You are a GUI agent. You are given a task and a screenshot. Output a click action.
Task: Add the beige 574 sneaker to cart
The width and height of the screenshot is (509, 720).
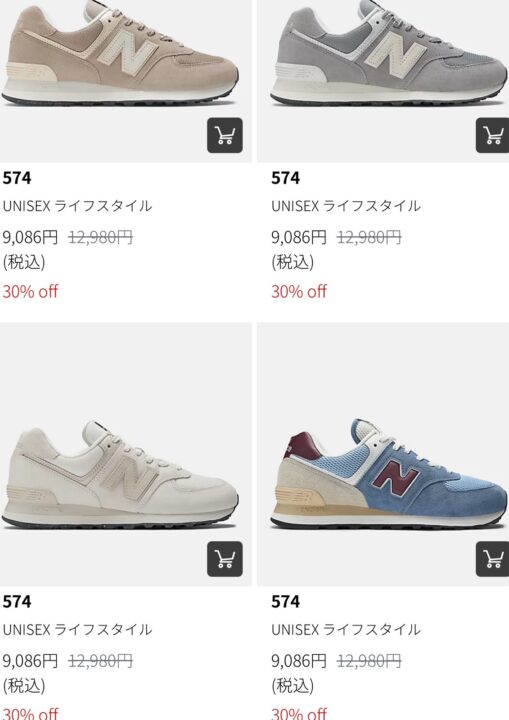pyautogui.click(x=225, y=135)
